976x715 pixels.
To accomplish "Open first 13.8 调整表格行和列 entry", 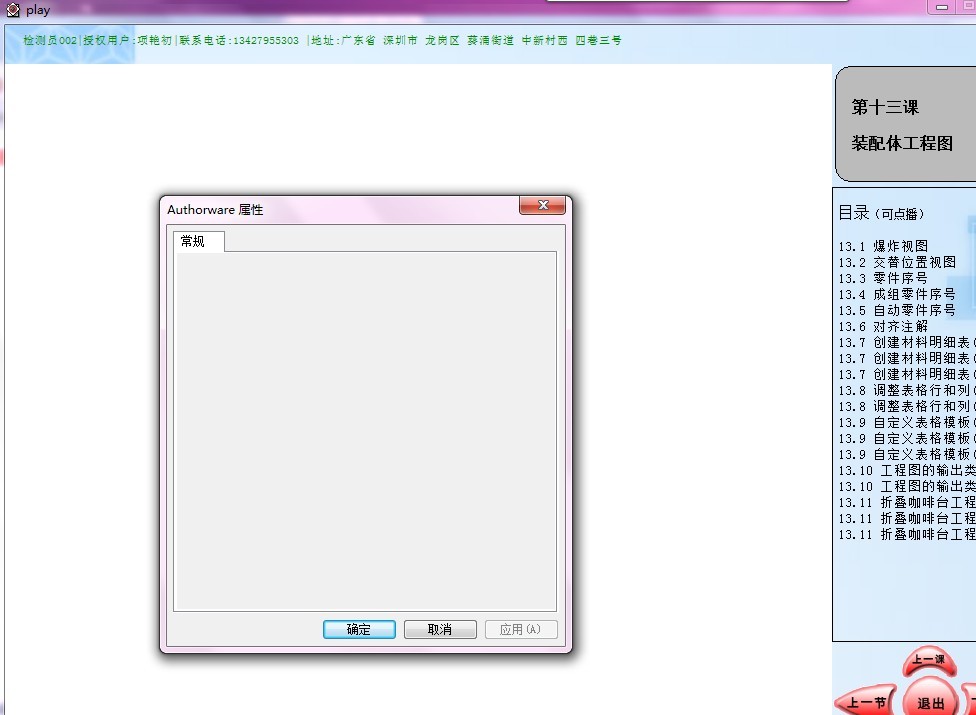I will [907, 391].
